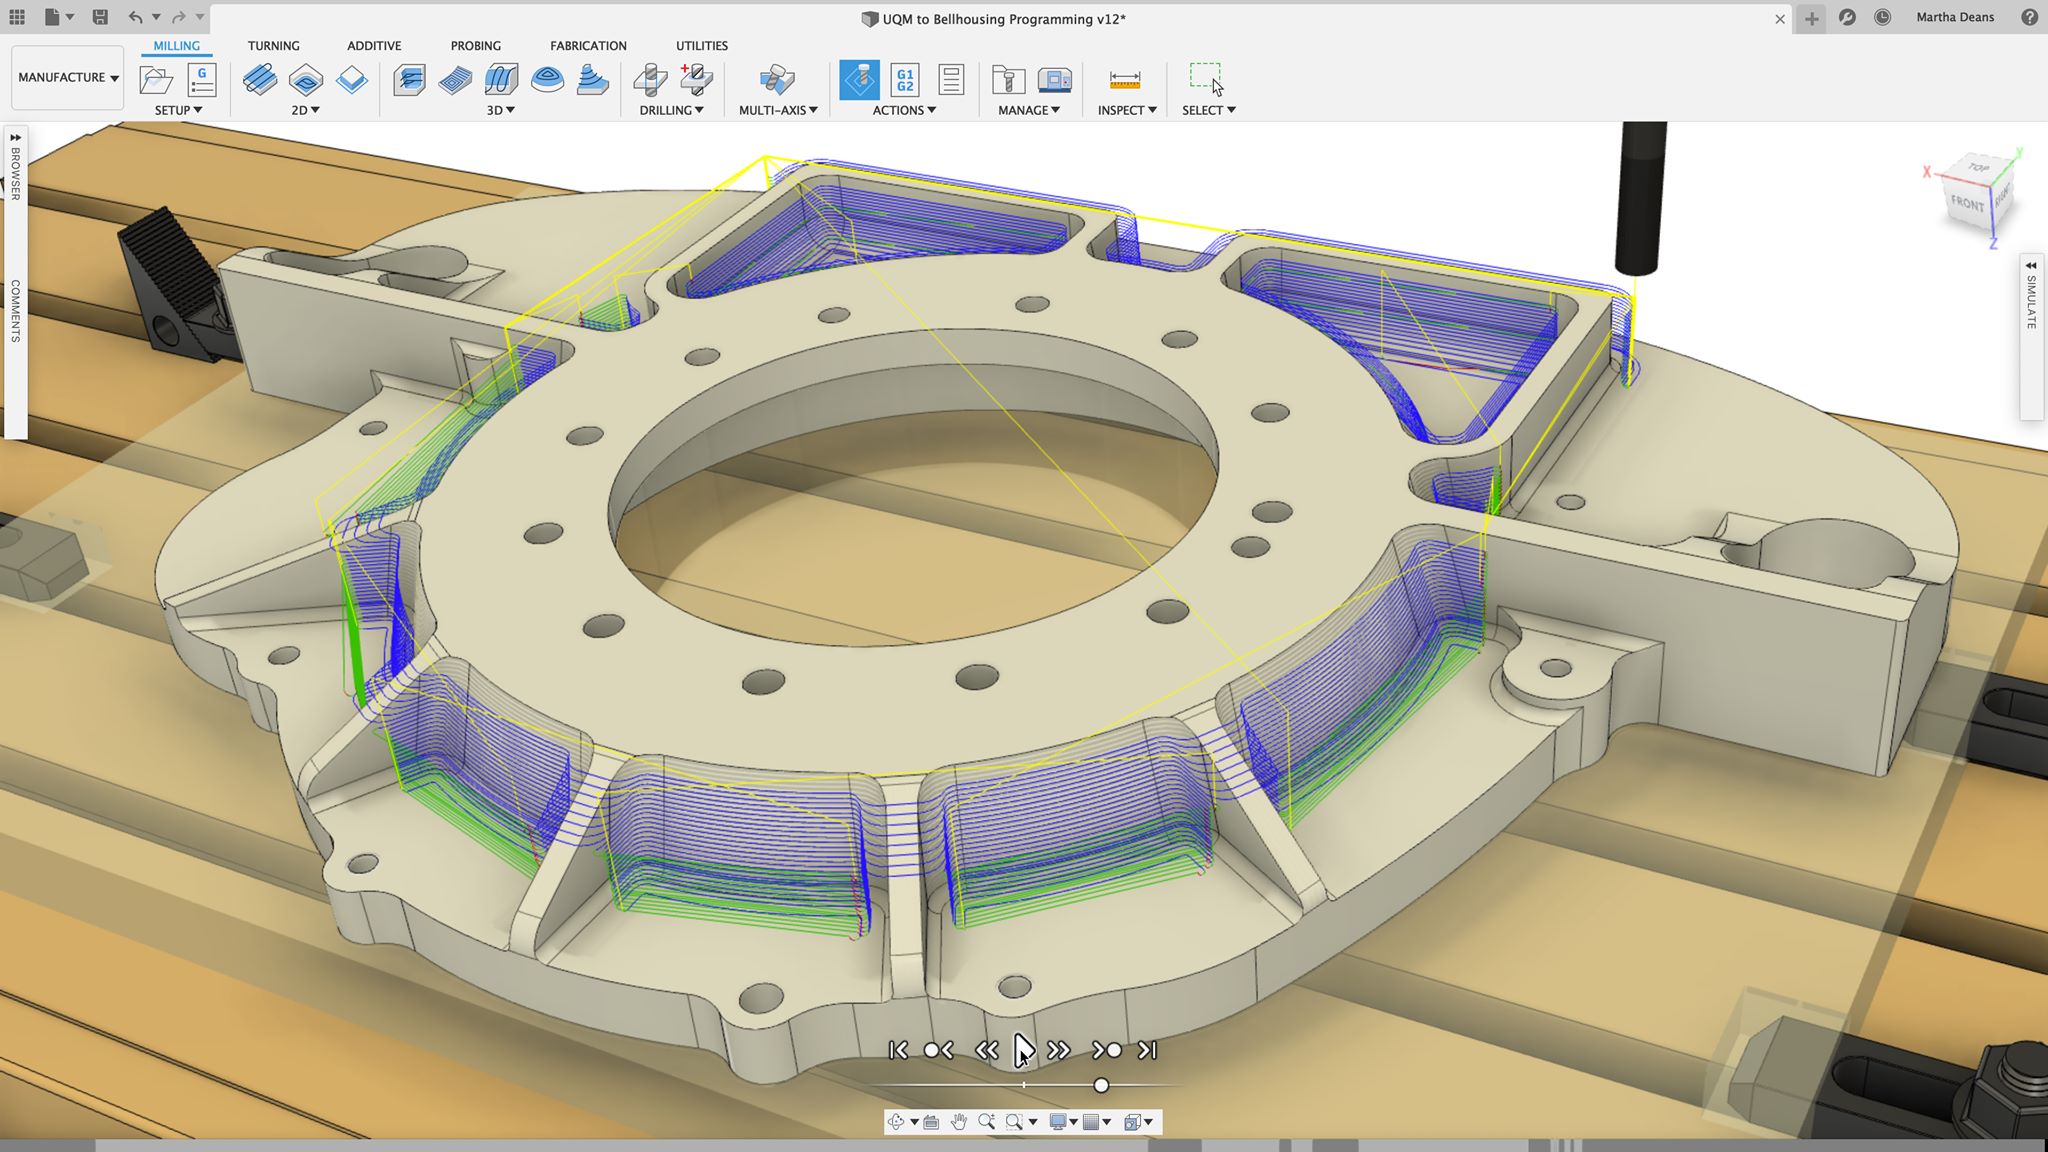Choose the 3D Pocket Clearing icon
The image size is (2048, 1152).
[455, 79]
